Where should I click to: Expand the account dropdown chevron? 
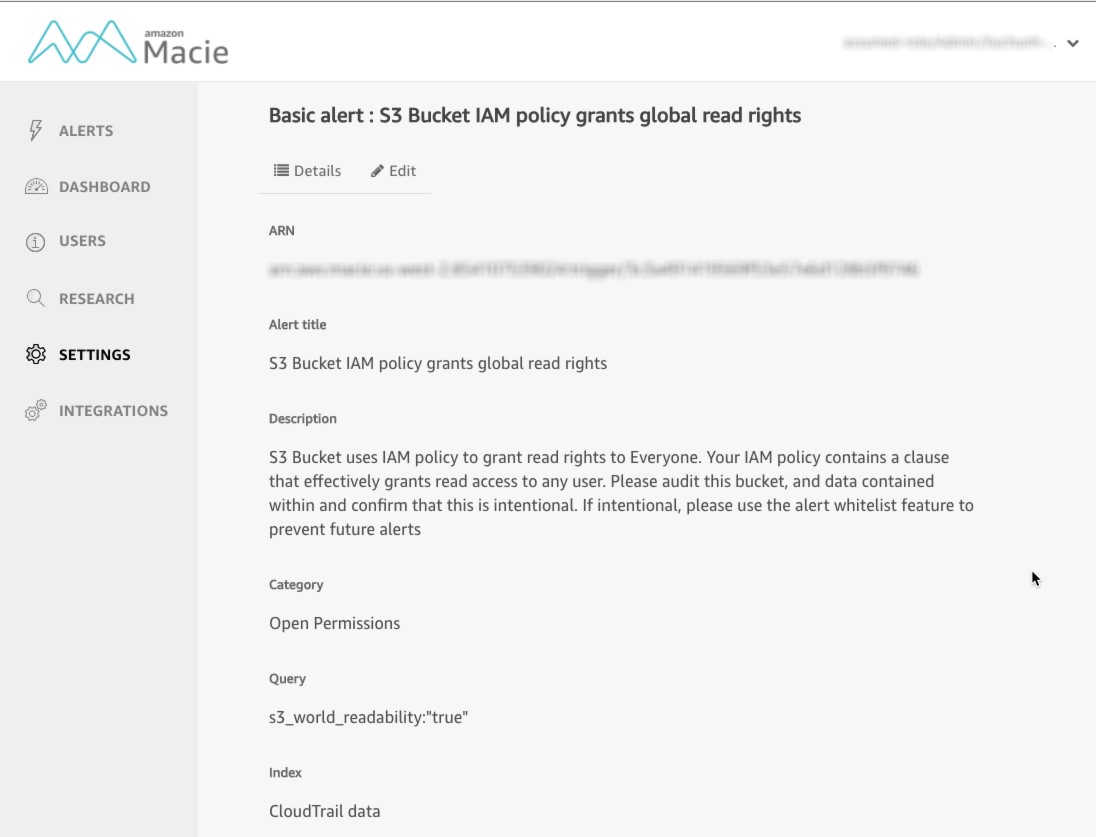(1073, 43)
